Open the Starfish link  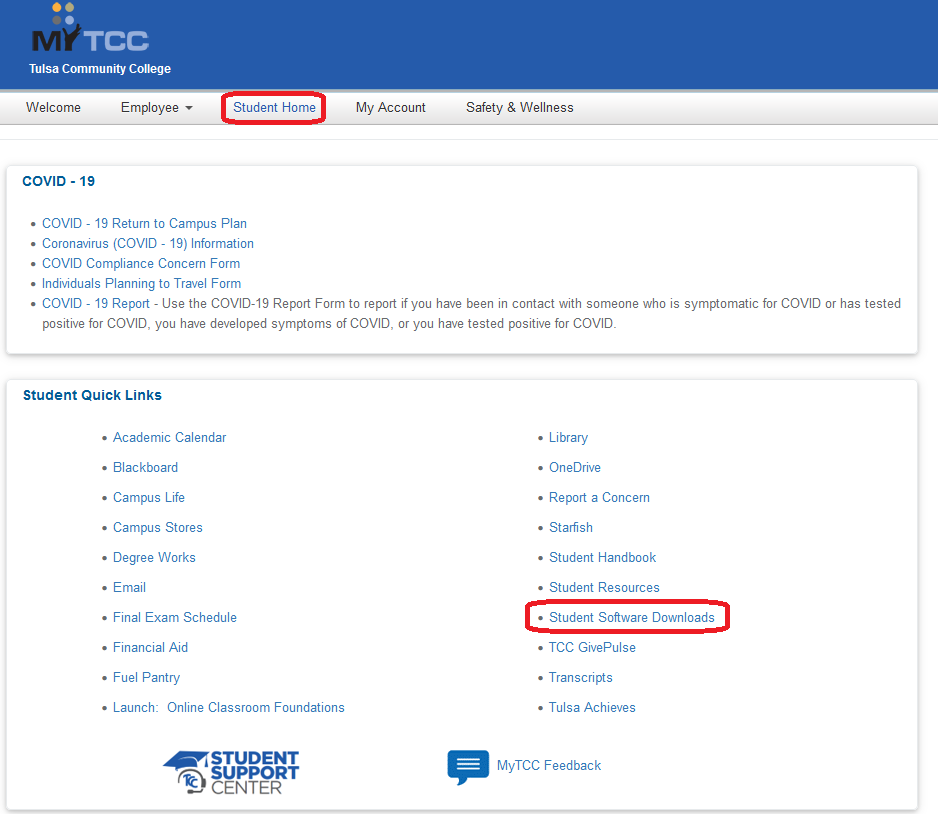coord(571,528)
